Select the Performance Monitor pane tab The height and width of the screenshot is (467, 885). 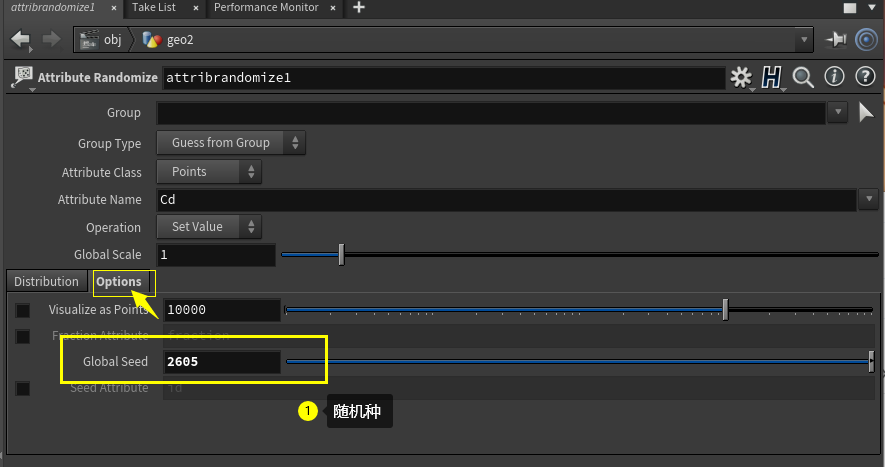tap(266, 7)
